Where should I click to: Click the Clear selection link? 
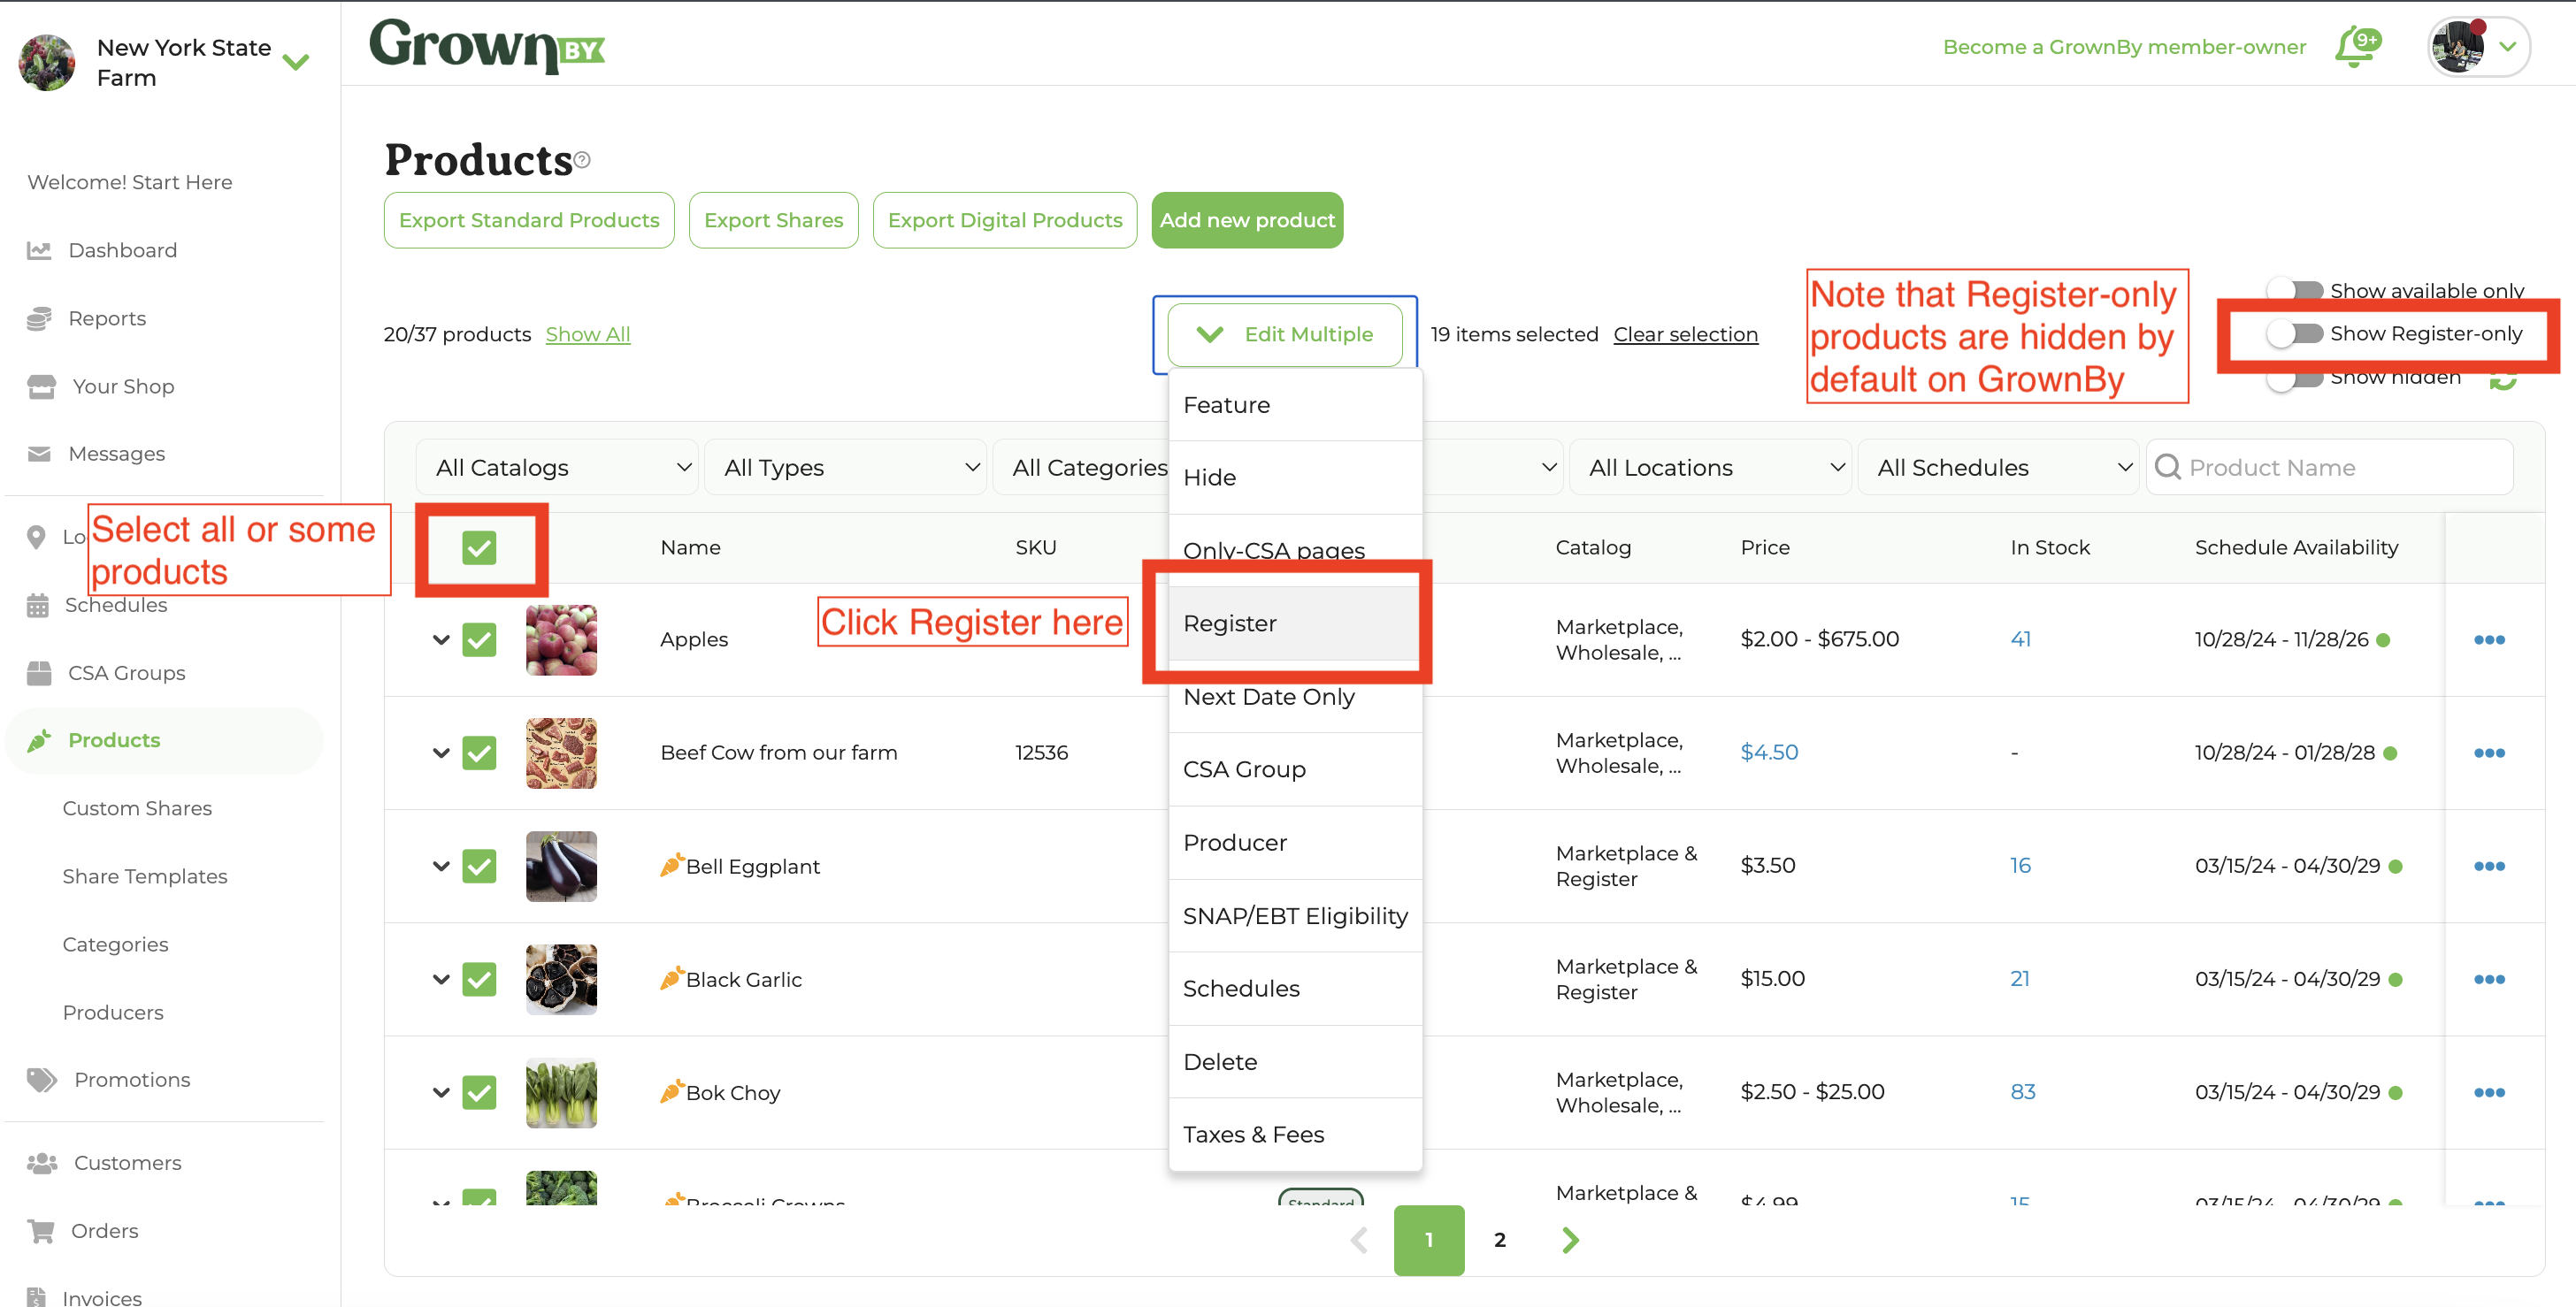(1685, 334)
